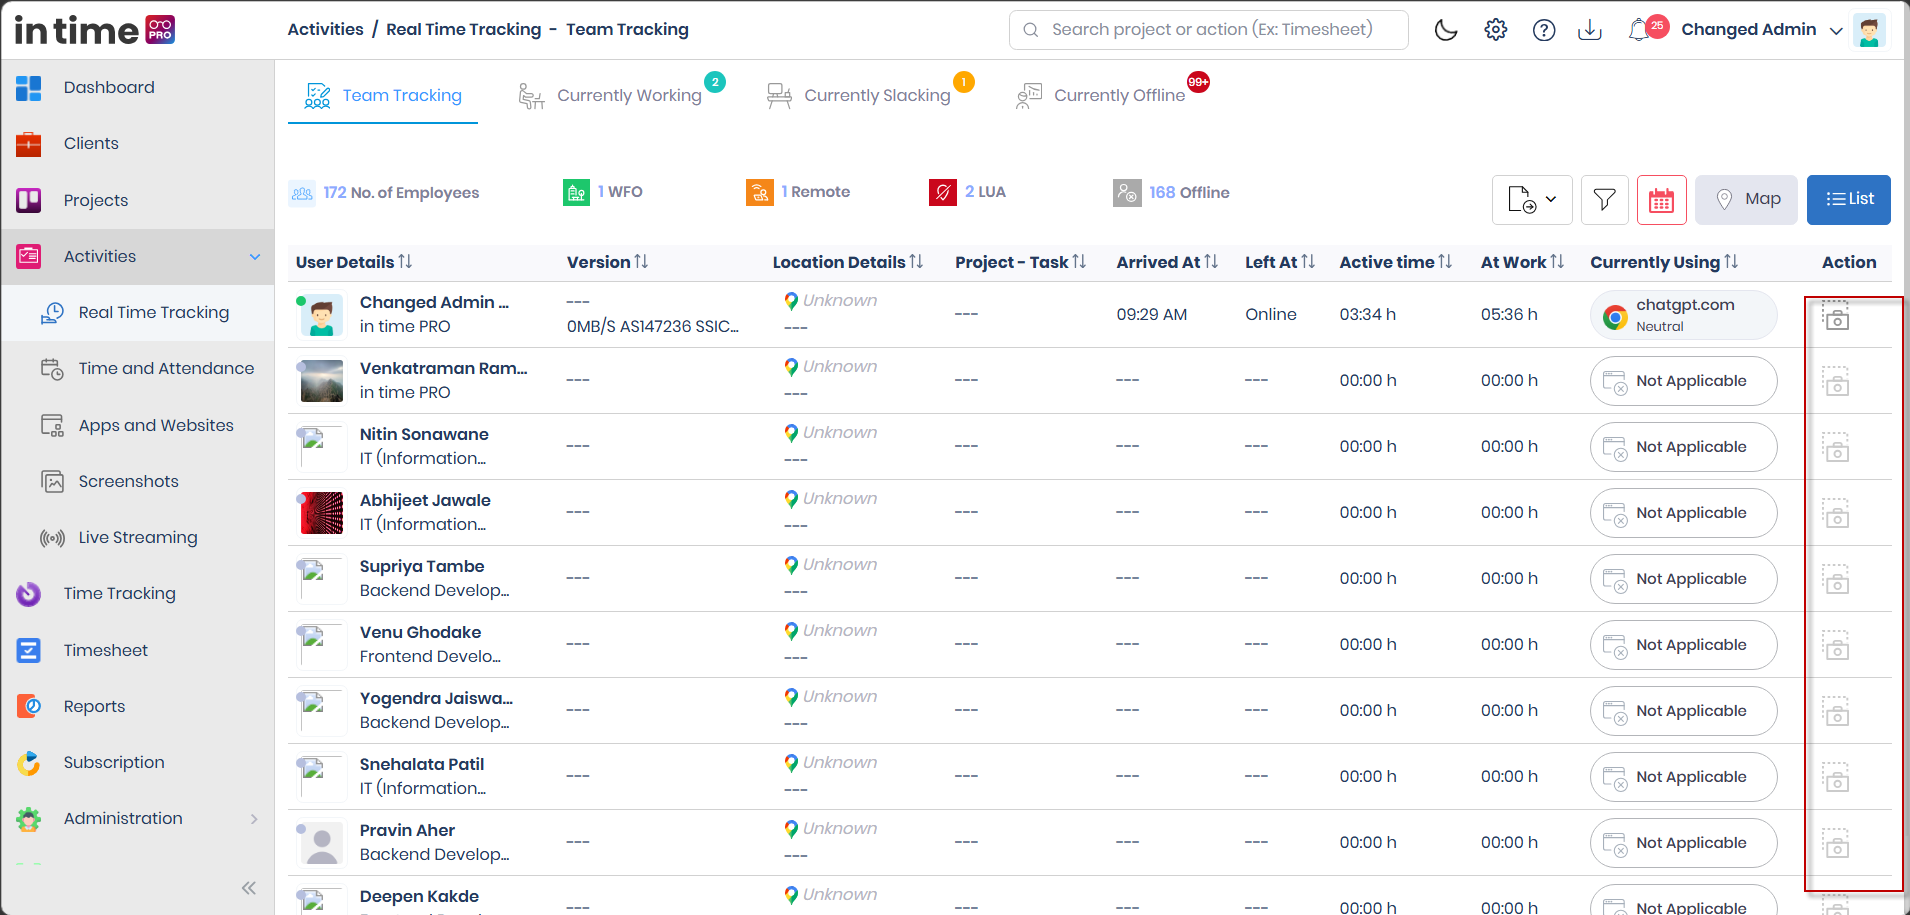Viewport: 1910px width, 915px height.
Task: Expand Administration sidebar submenu
Action: pos(254,819)
